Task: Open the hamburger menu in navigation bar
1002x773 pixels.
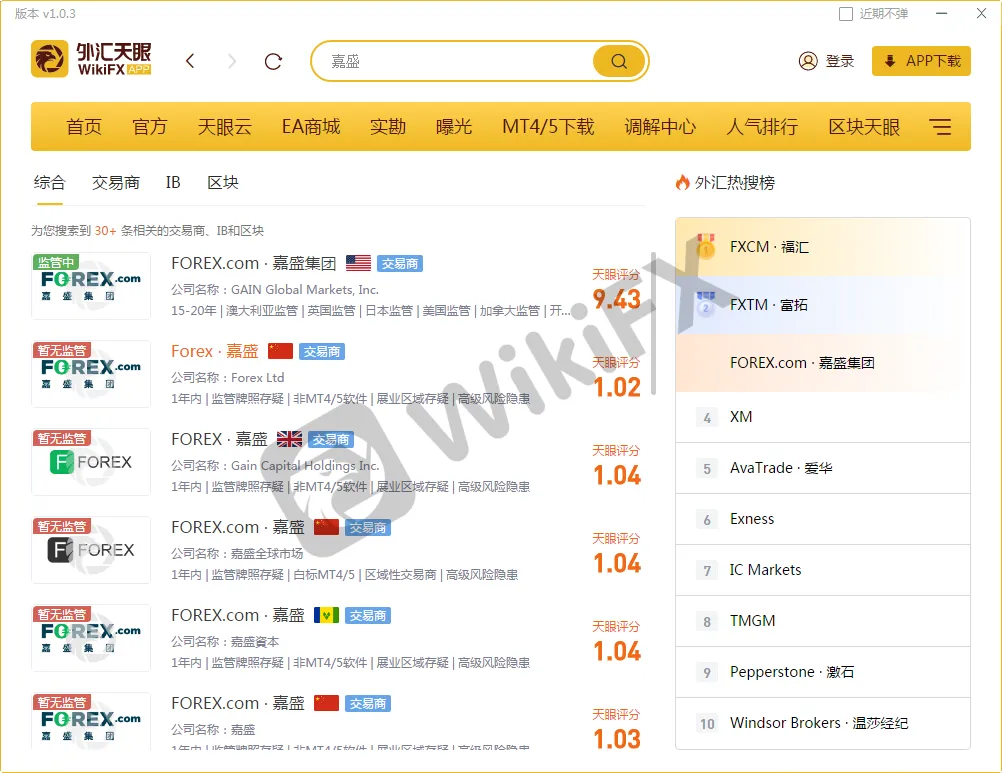Action: 940,126
